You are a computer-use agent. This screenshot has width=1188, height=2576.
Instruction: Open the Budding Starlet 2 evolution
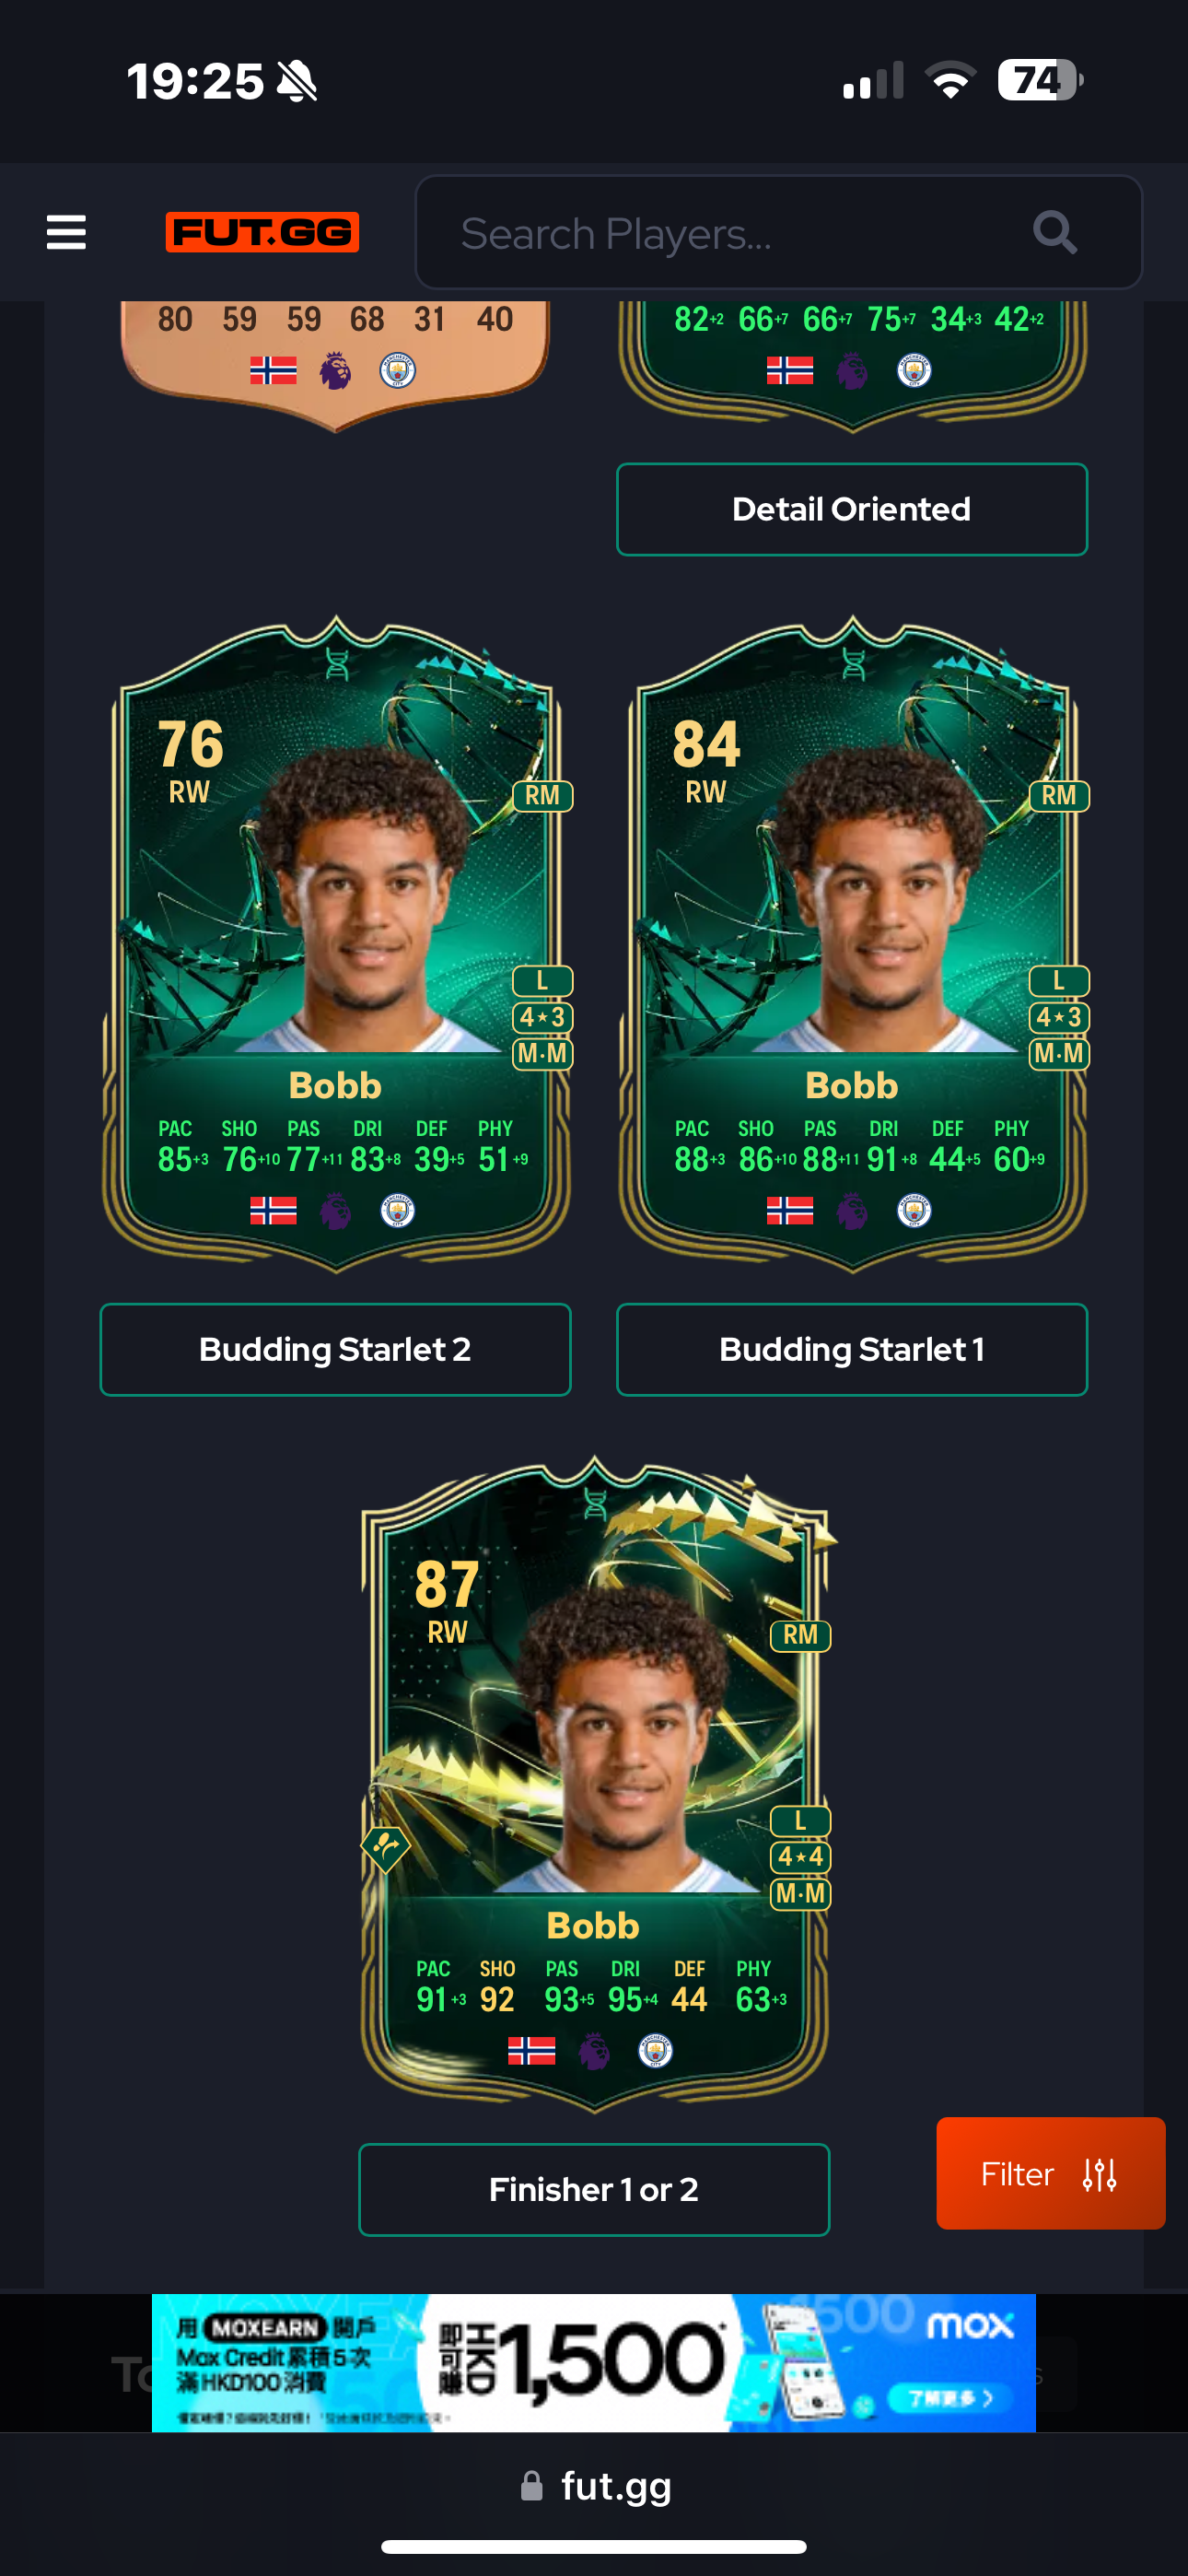pyautogui.click(x=335, y=1349)
